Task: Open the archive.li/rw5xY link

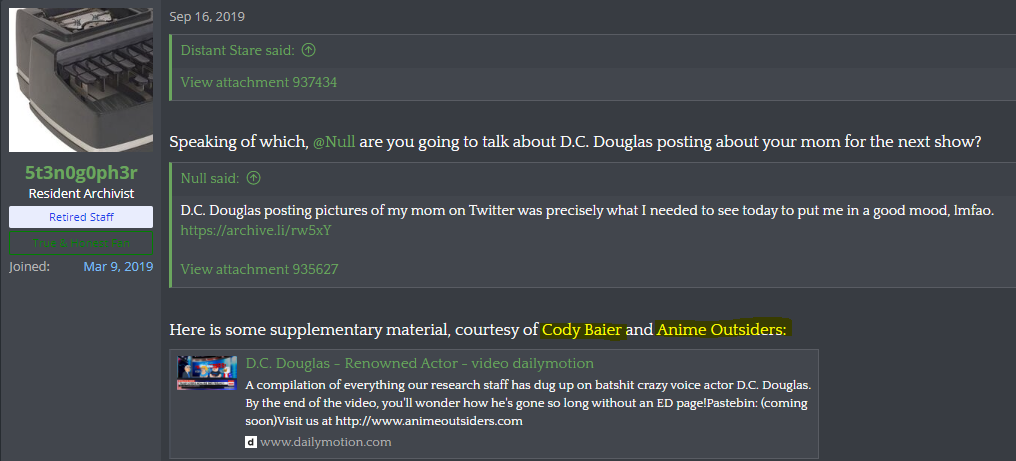Action: pyautogui.click(x=256, y=230)
